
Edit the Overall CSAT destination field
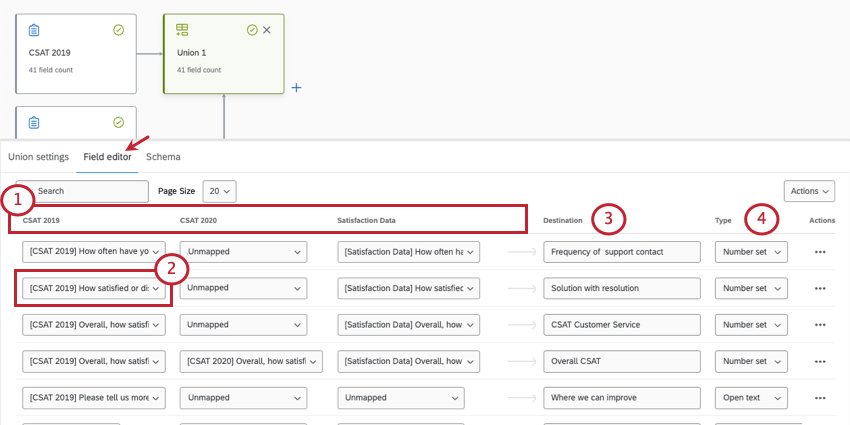pos(622,361)
